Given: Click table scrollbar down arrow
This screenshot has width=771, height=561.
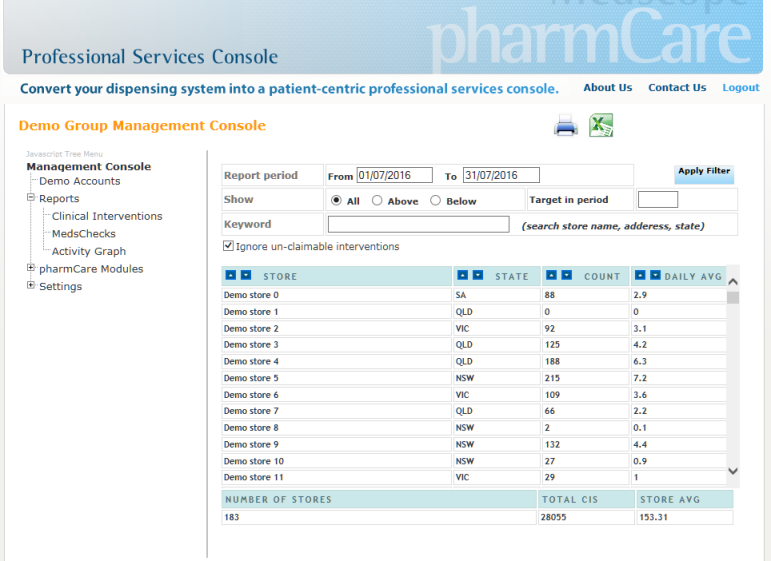Looking at the screenshot, I should 733,471.
